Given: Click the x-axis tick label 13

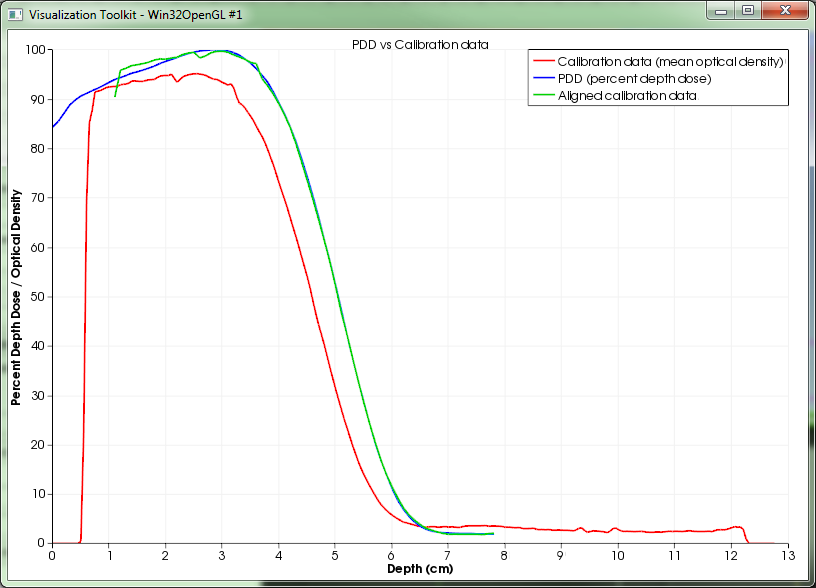Looking at the screenshot, I should pyautogui.click(x=787, y=555).
